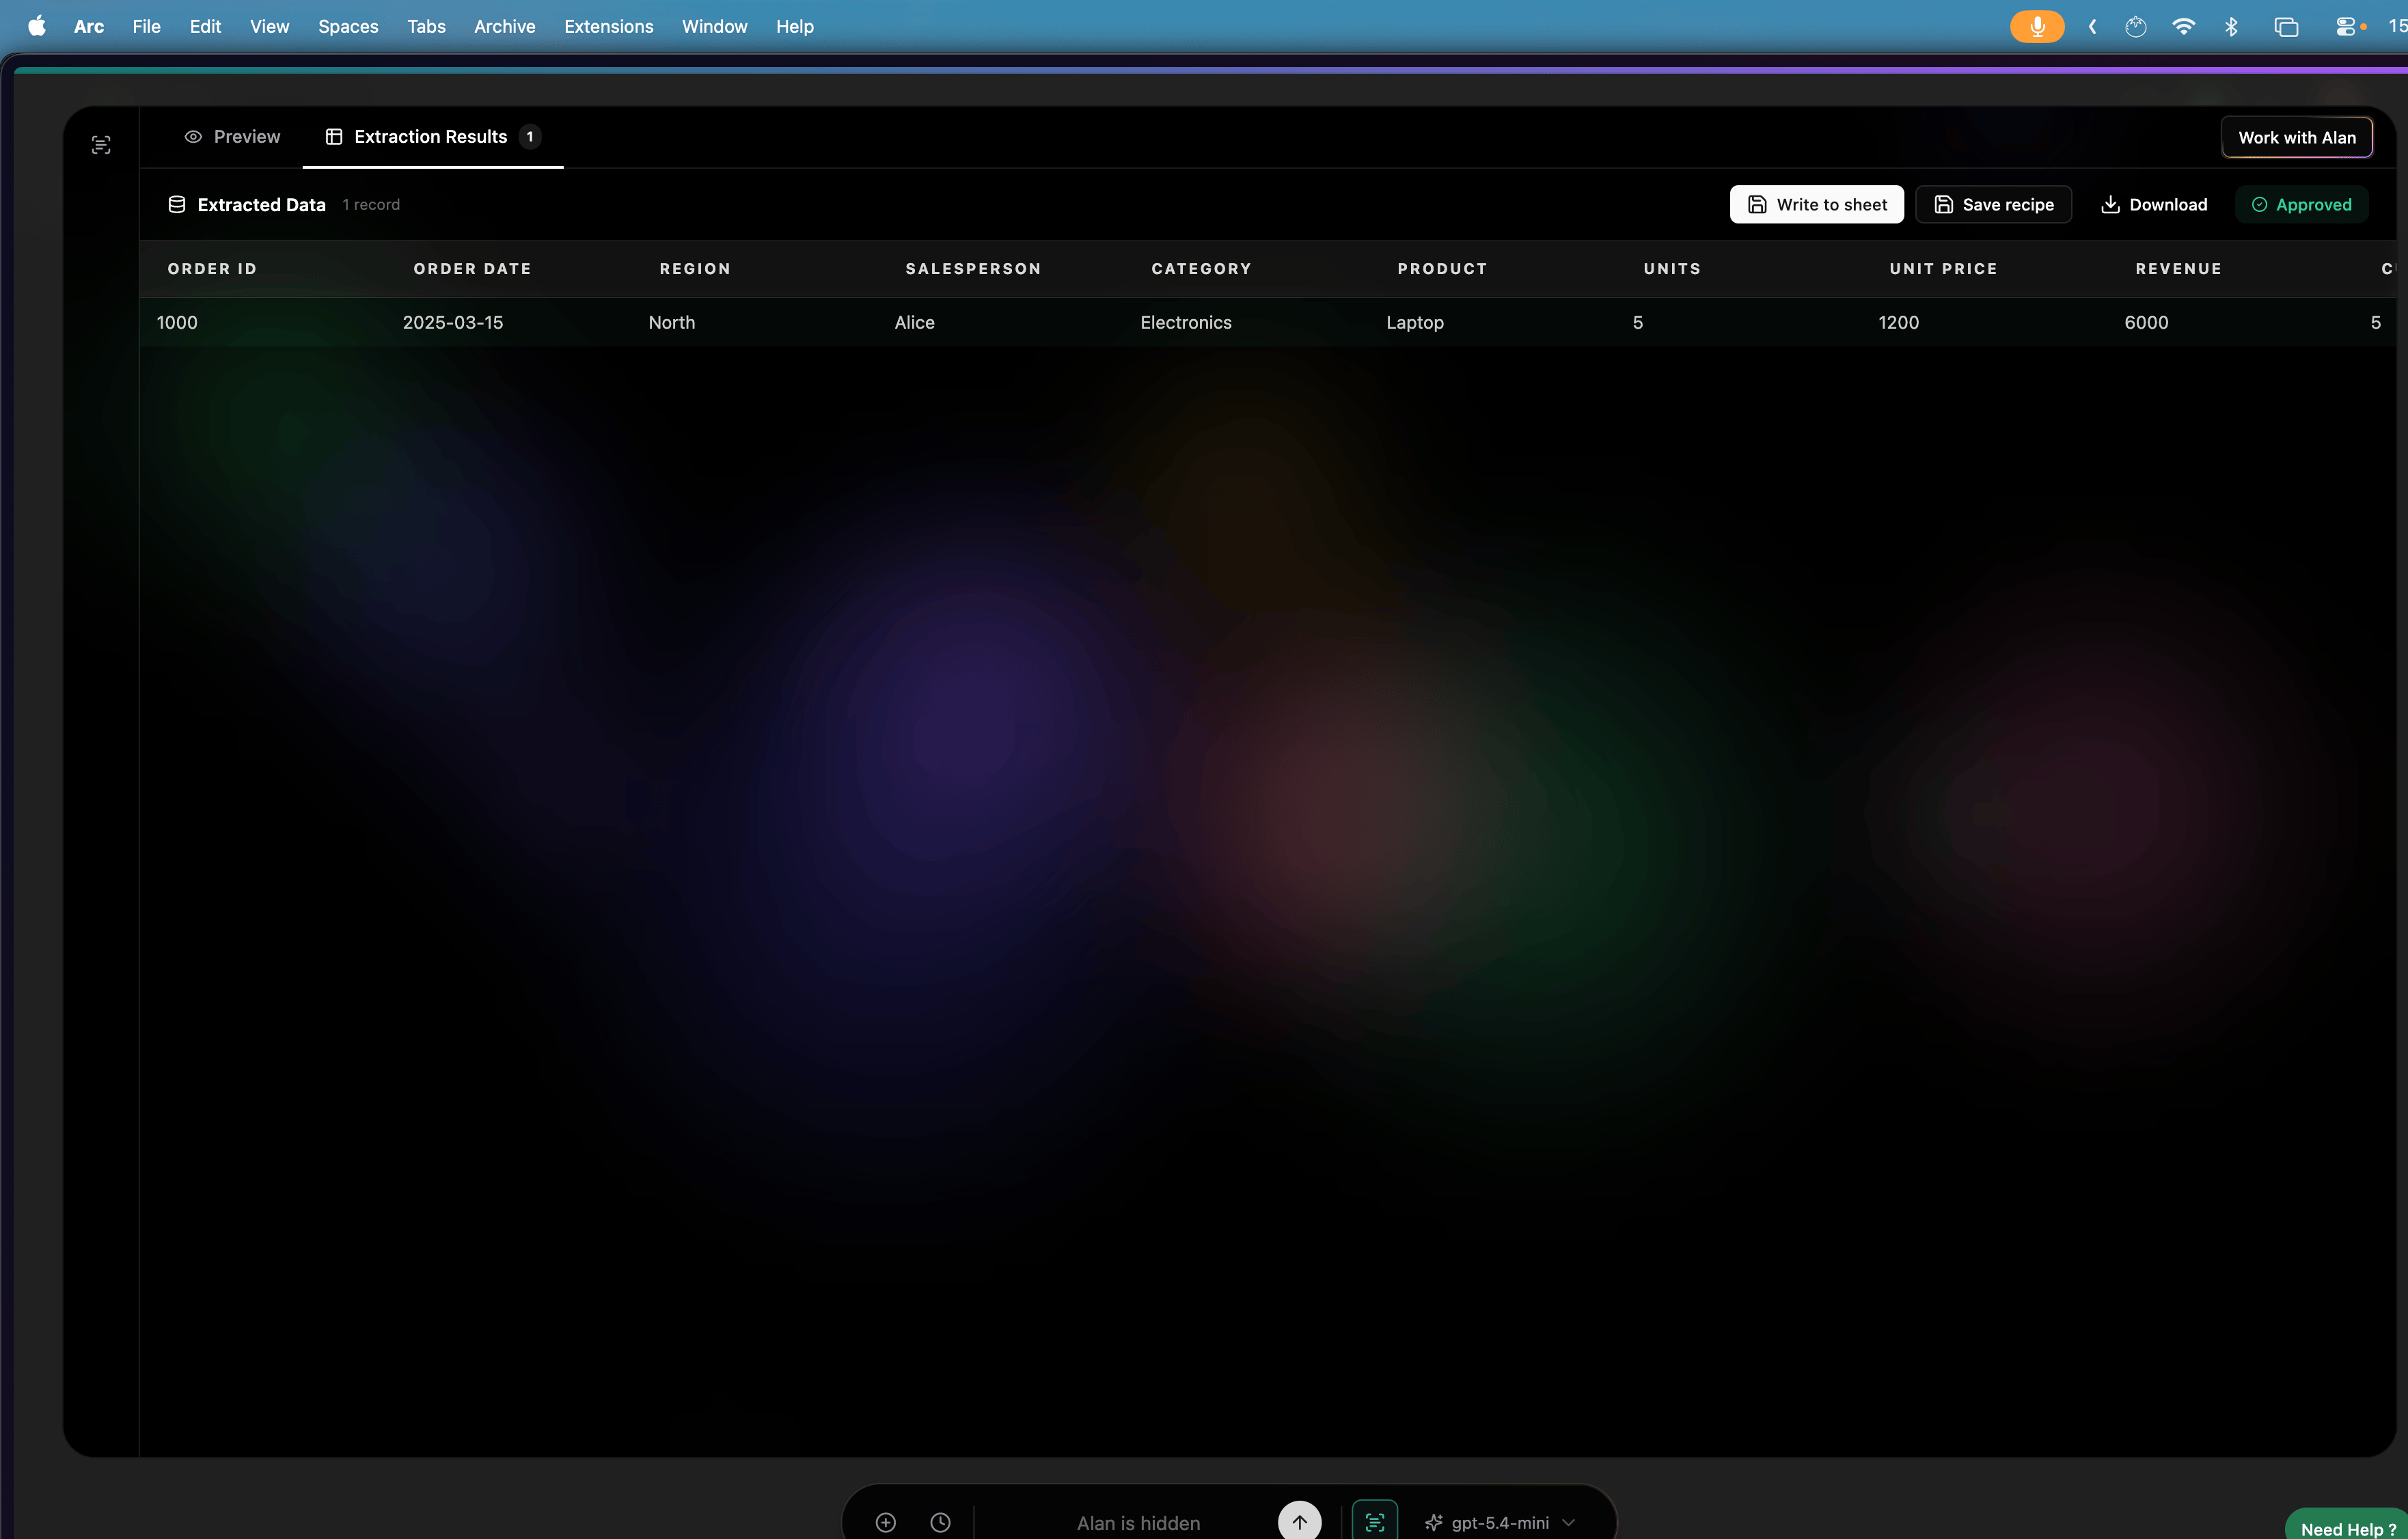This screenshot has height=1539, width=2408.
Task: Select the North region cell
Action: tap(671, 322)
